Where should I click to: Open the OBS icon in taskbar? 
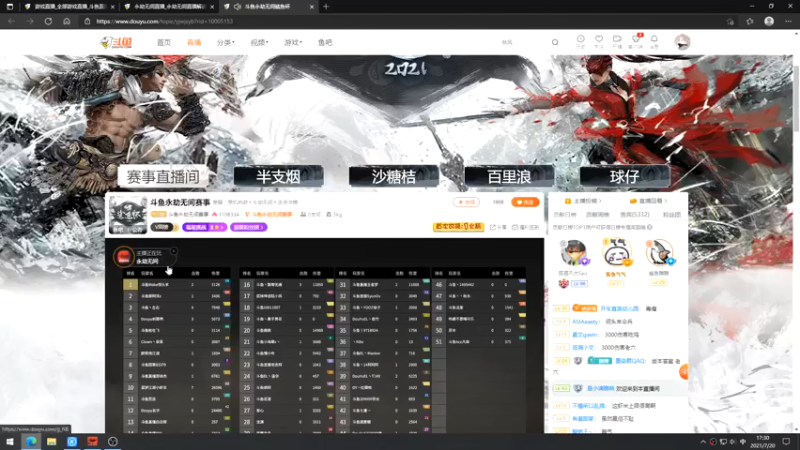coord(113,442)
